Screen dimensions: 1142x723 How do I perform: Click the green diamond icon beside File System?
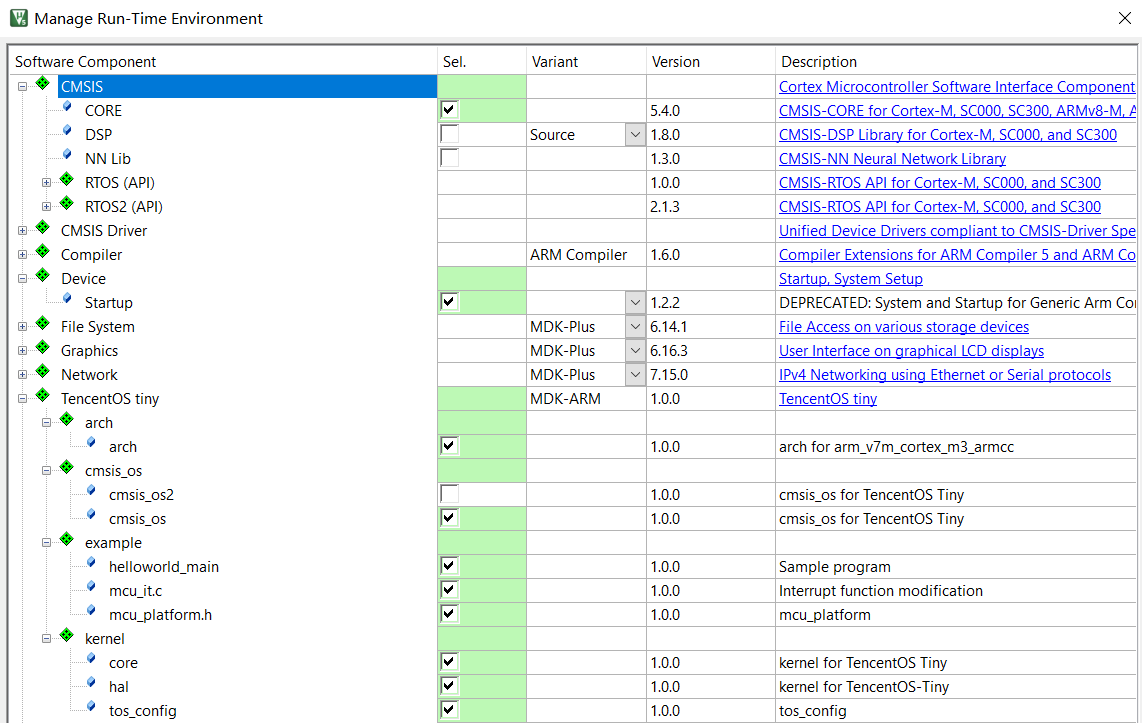pos(43,323)
